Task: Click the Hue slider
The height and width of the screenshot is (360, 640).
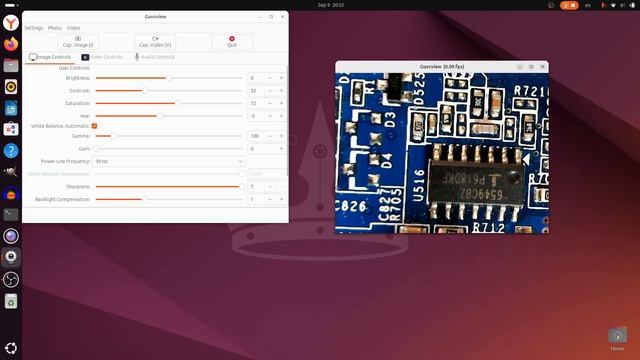Action: click(169, 116)
